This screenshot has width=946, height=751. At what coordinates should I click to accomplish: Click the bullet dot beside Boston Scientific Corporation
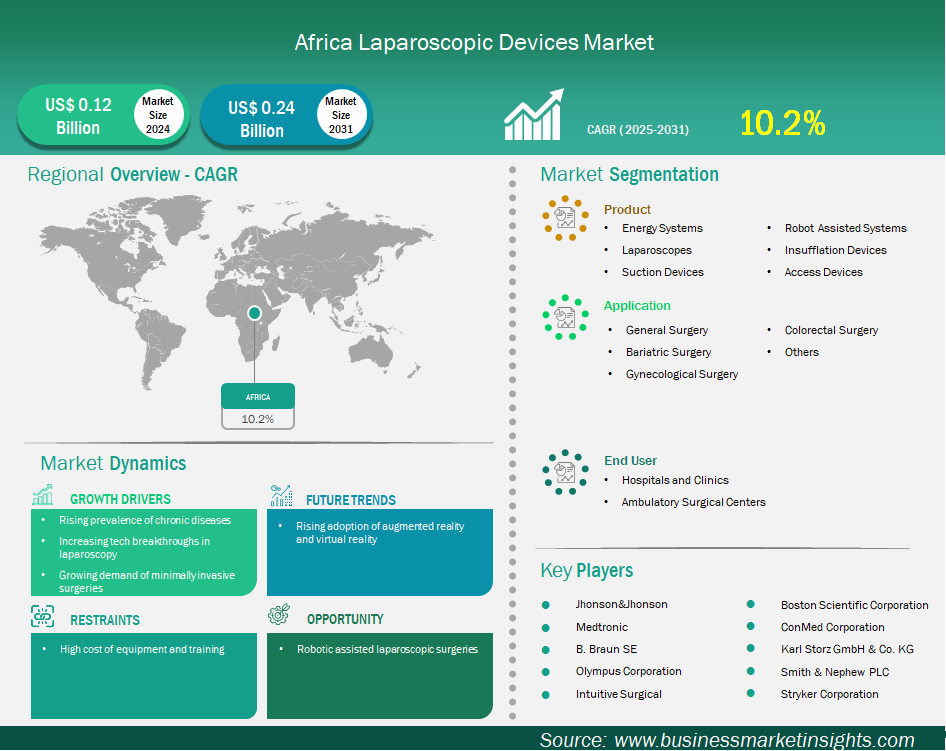click(x=751, y=604)
